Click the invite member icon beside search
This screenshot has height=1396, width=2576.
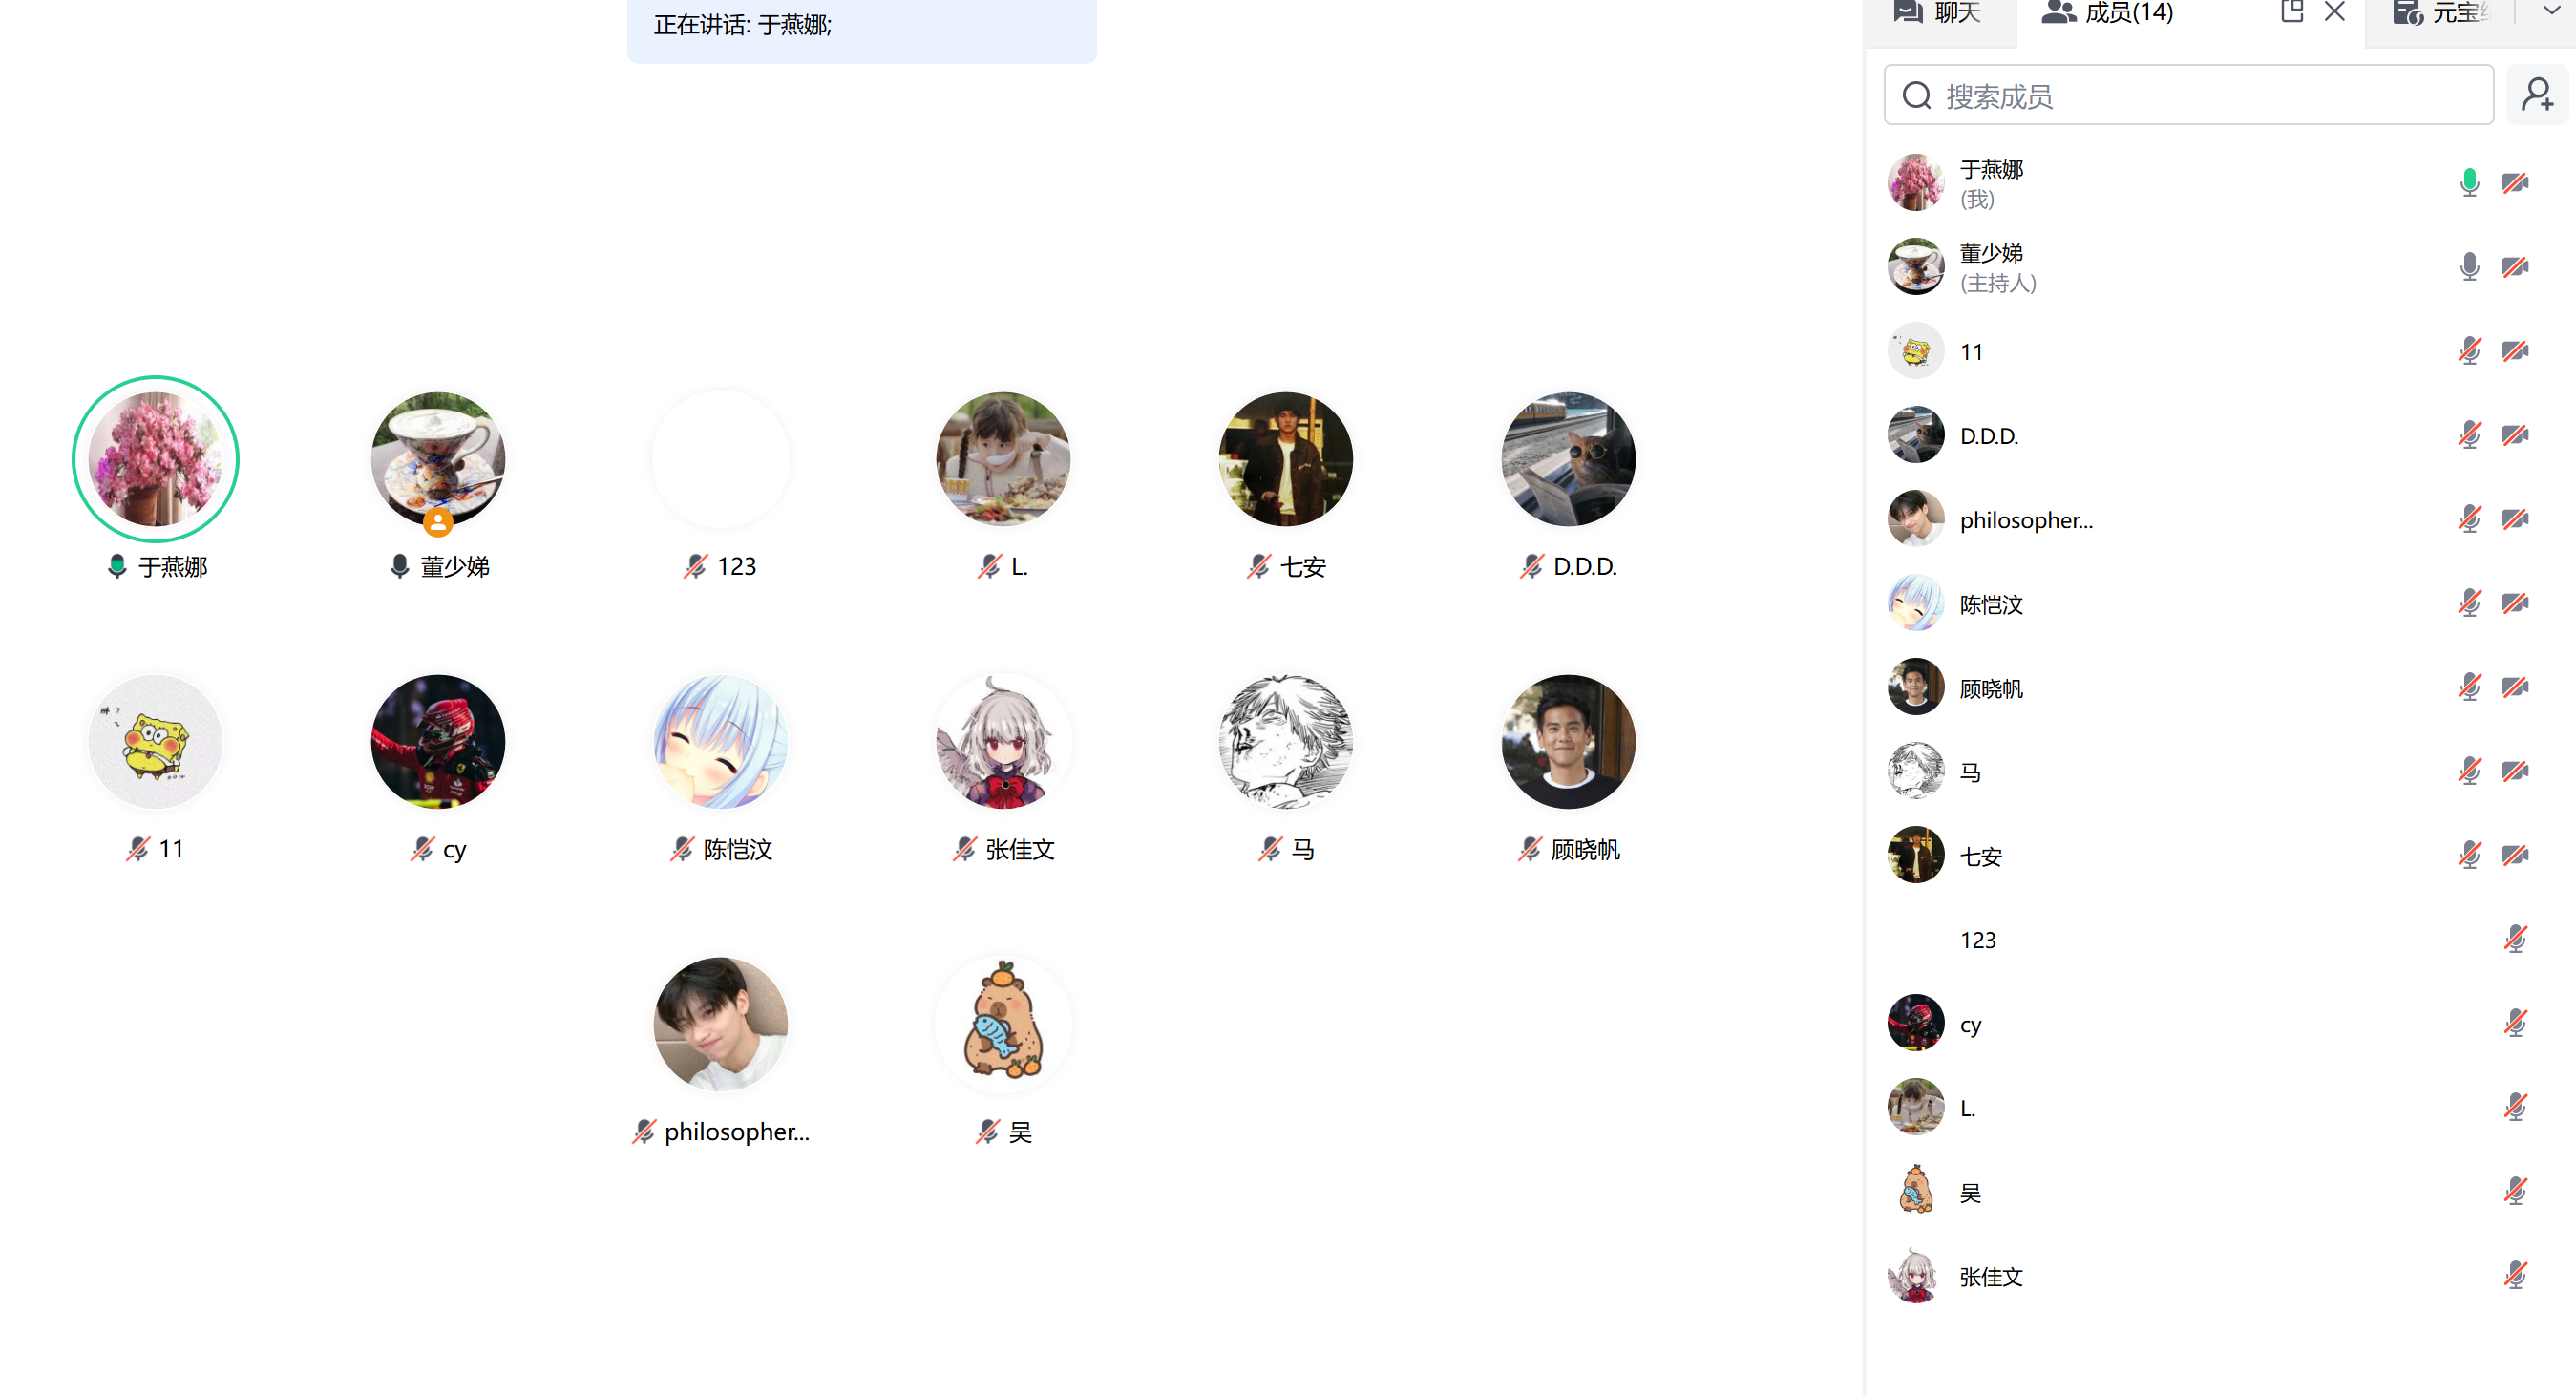(2537, 95)
